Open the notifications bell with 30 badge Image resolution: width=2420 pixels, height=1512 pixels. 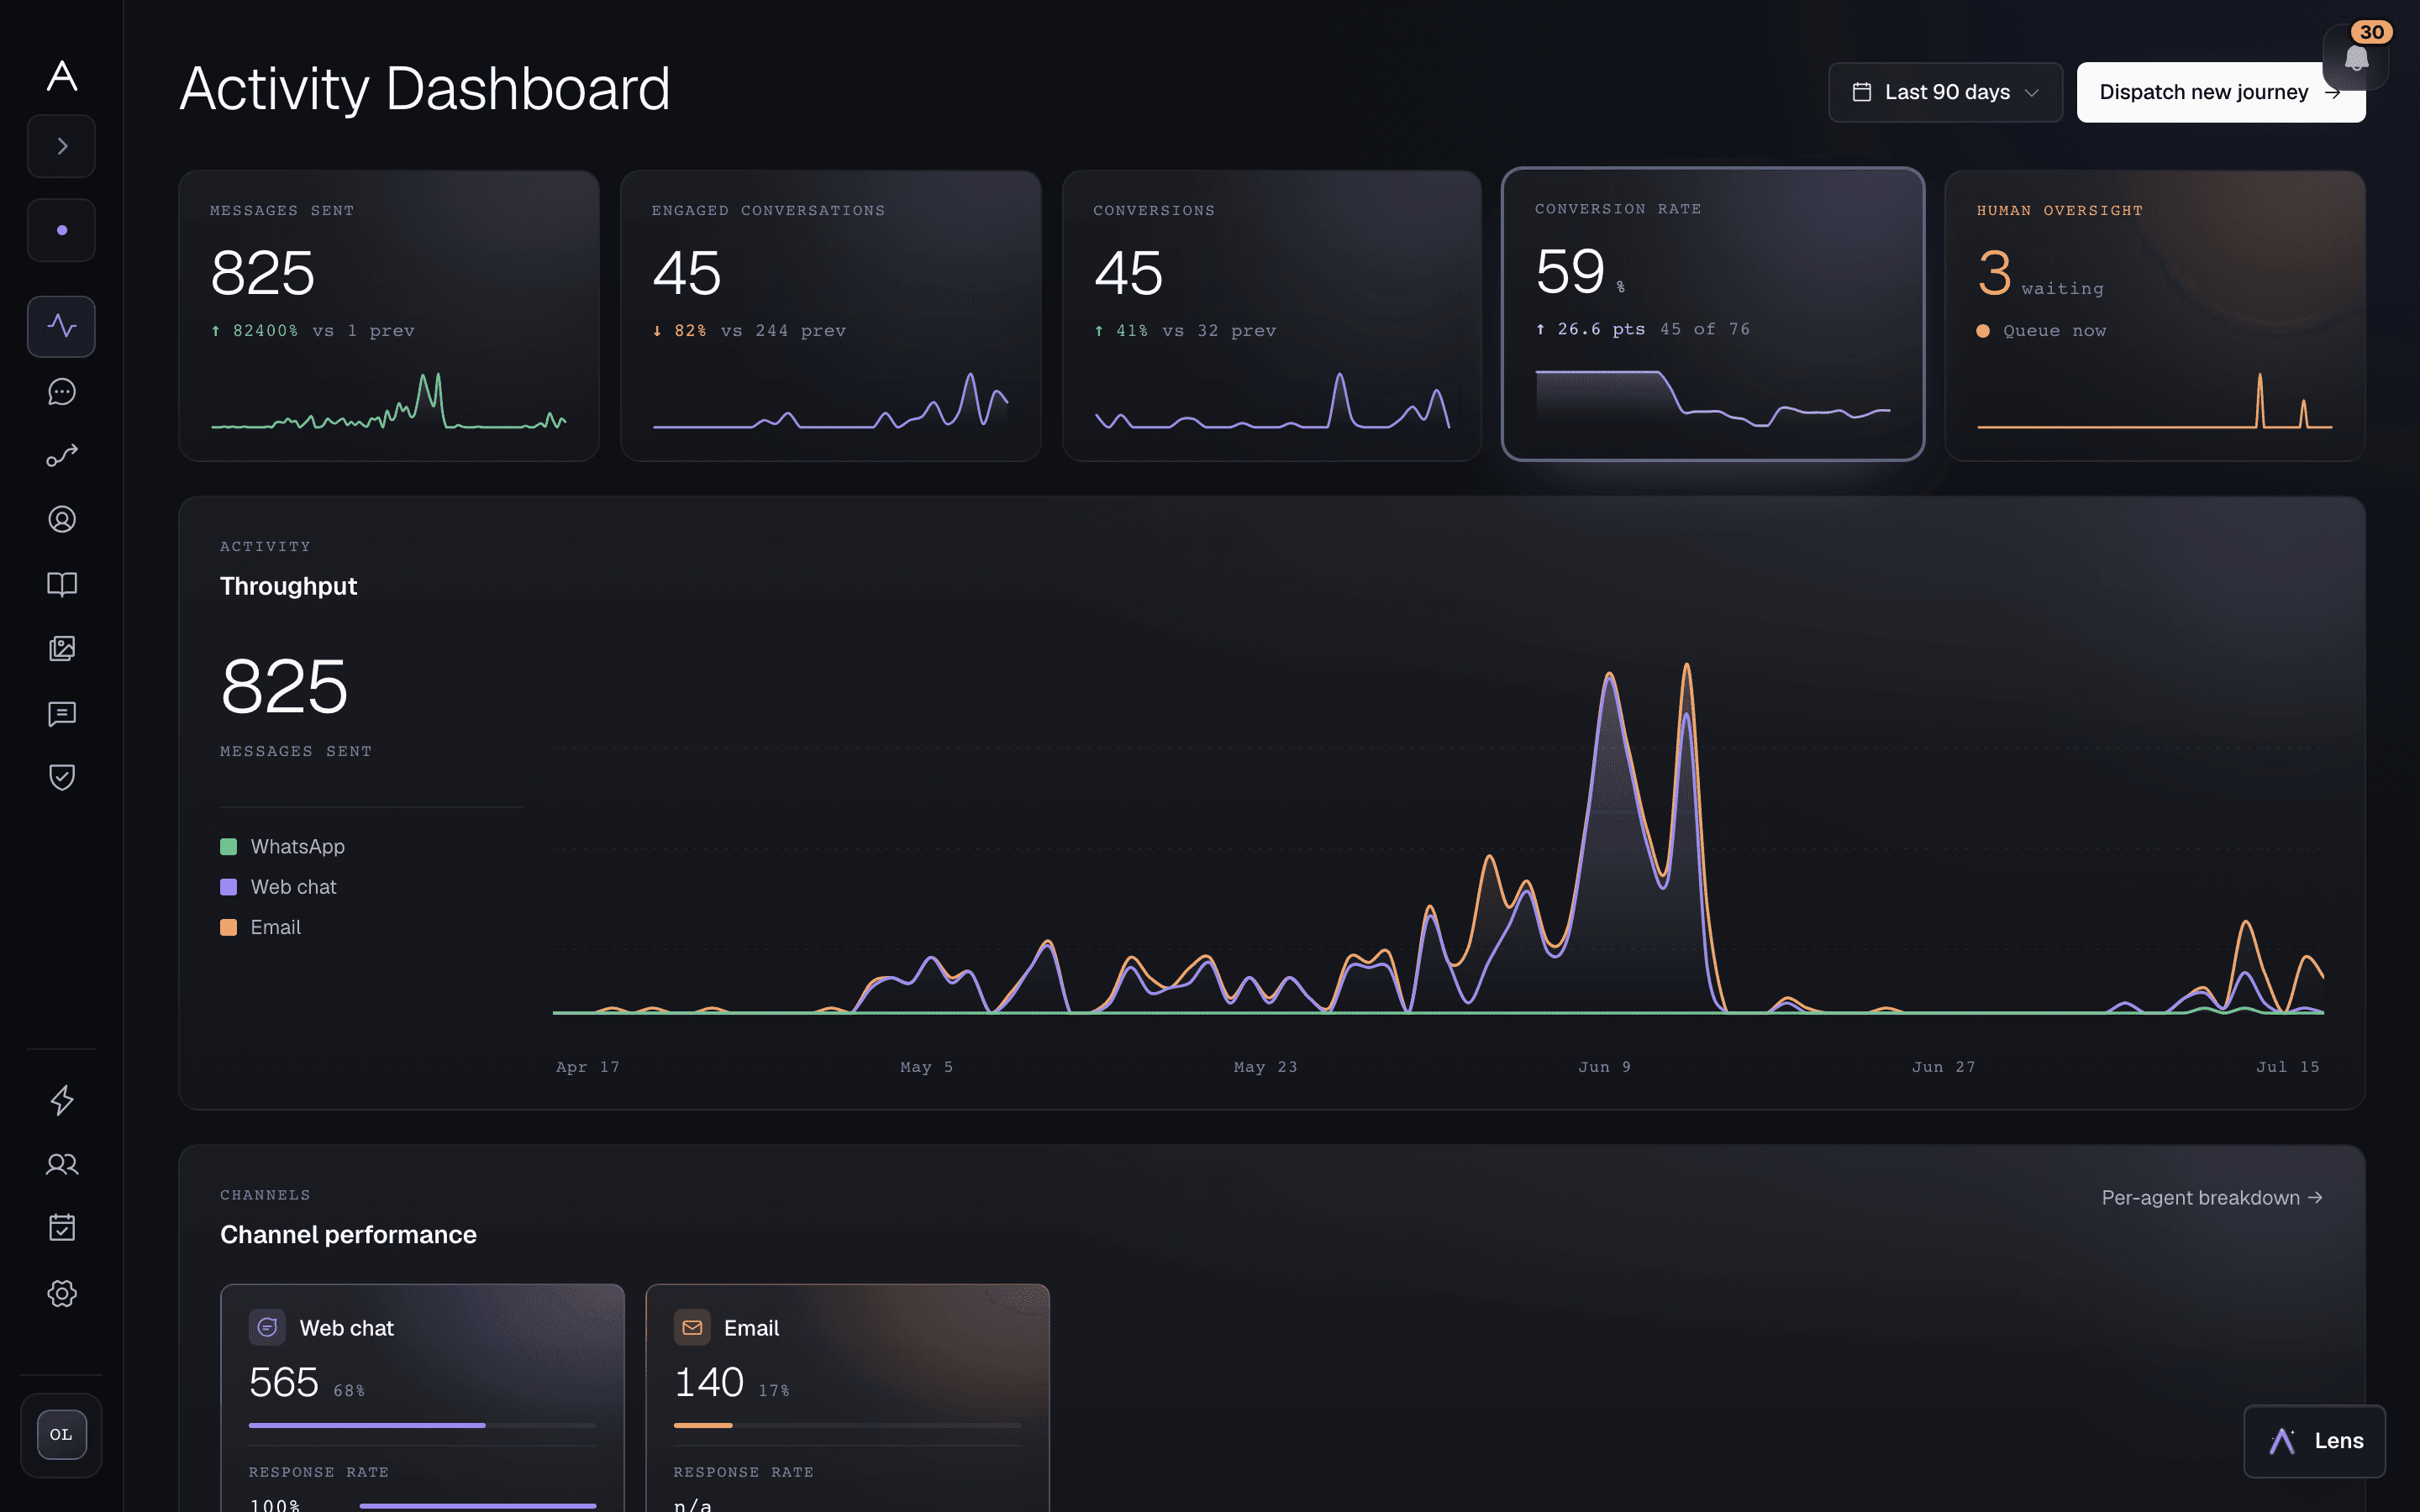(x=2356, y=58)
